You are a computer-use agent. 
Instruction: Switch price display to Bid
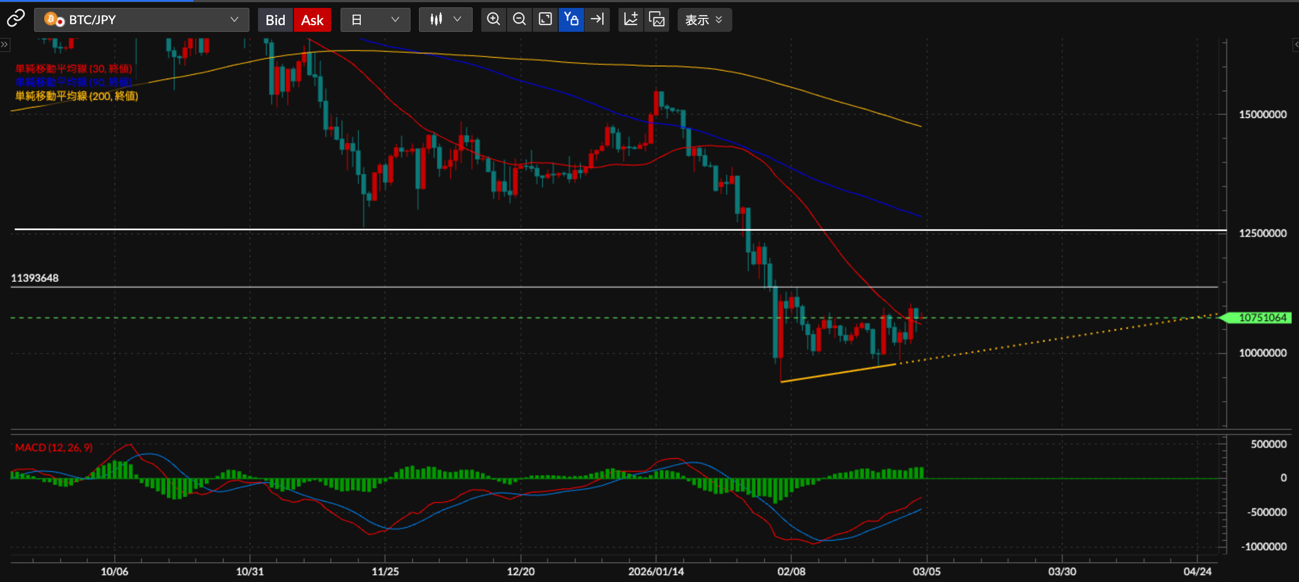[275, 20]
